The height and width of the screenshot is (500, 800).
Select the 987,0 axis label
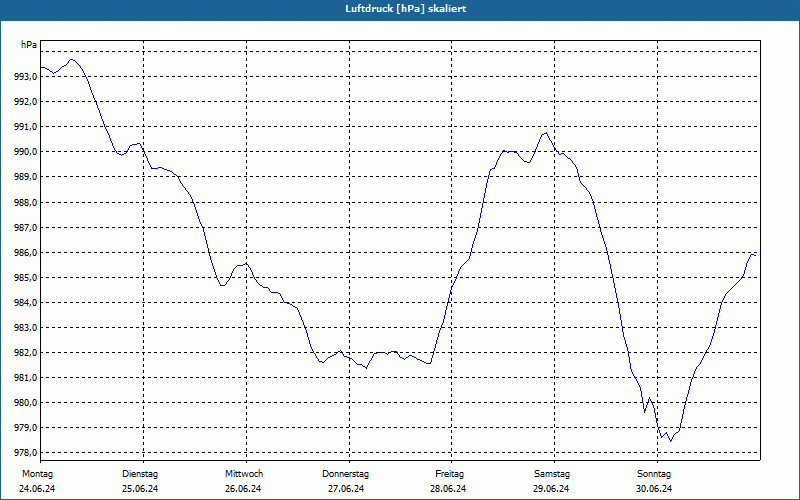26,228
